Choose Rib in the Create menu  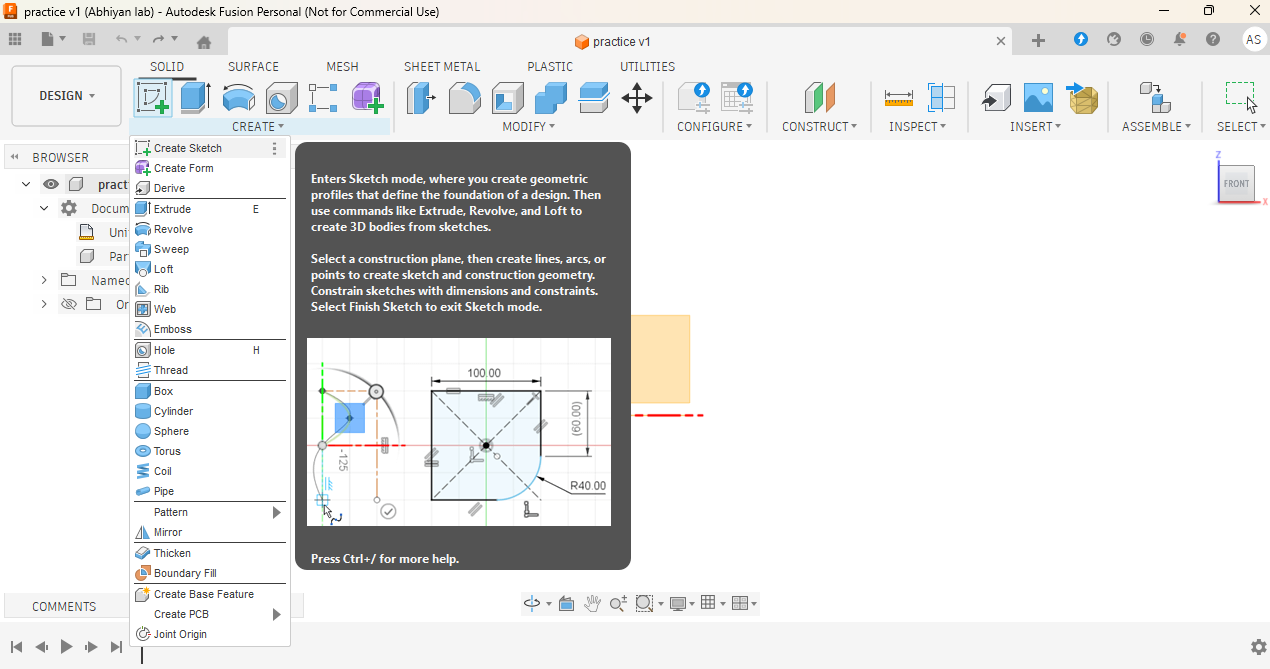click(209, 289)
